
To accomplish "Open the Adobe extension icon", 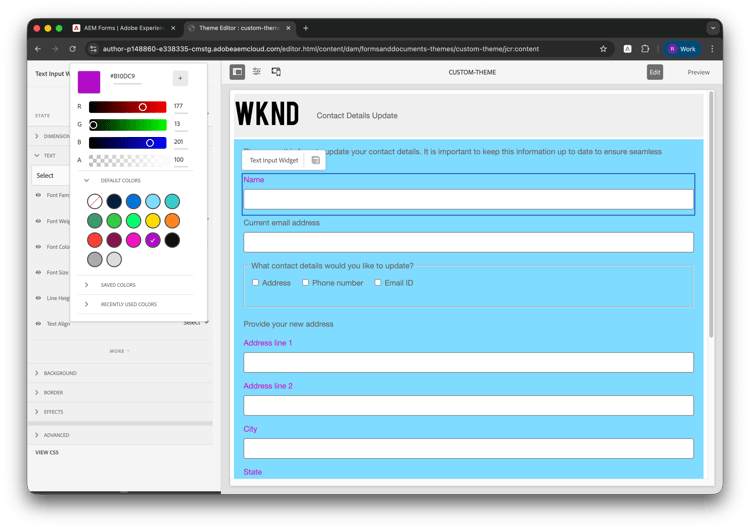I will (627, 49).
